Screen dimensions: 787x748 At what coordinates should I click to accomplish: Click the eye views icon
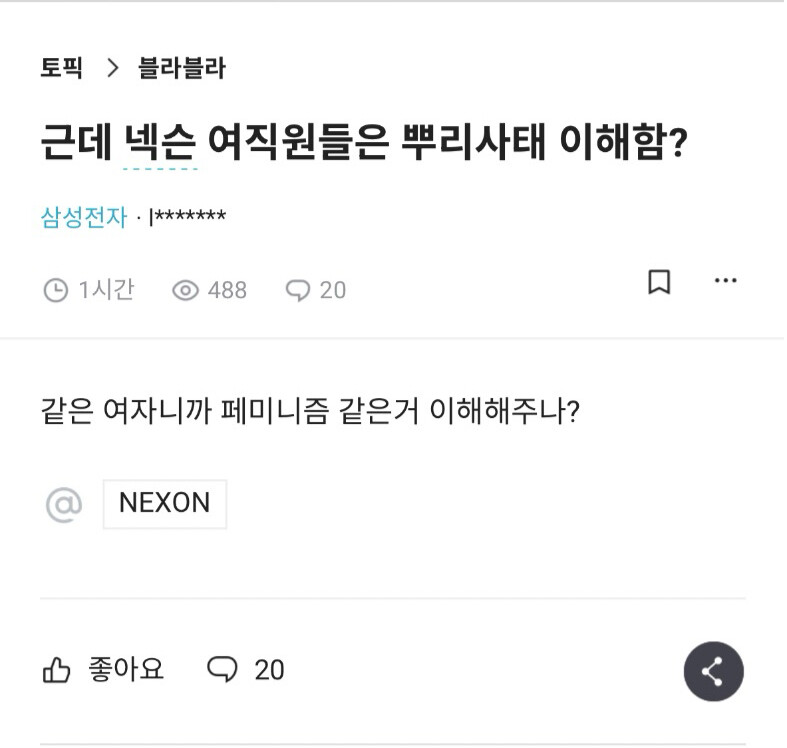185,290
